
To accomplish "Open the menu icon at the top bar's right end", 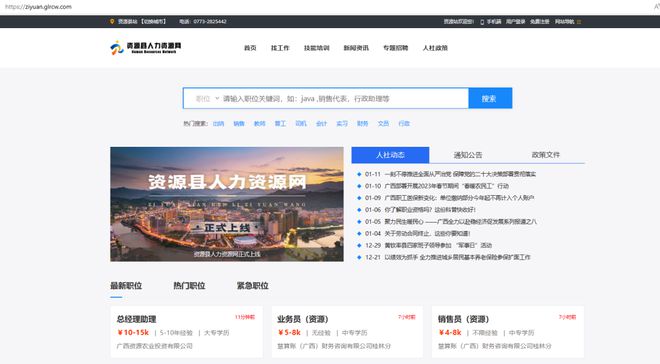I will pyautogui.click(x=579, y=22).
